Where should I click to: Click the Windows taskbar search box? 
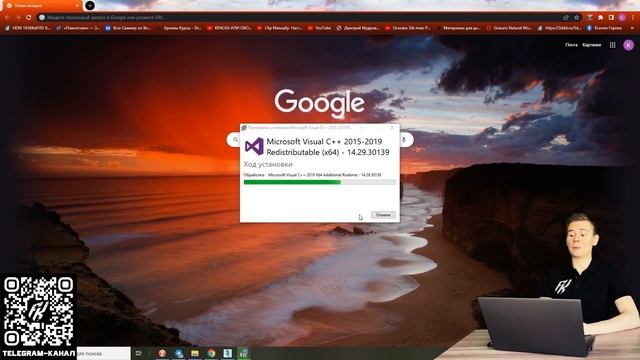[103, 353]
